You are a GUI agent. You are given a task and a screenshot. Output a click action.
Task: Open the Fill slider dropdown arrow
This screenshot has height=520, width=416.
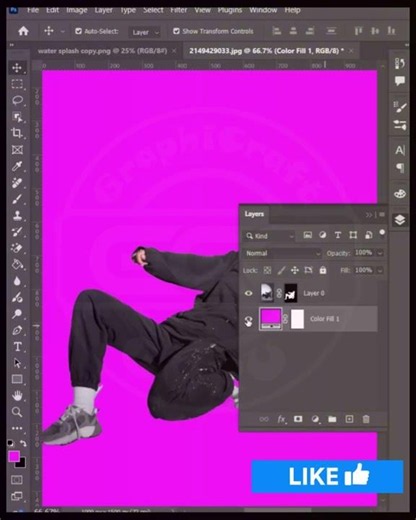(380, 270)
